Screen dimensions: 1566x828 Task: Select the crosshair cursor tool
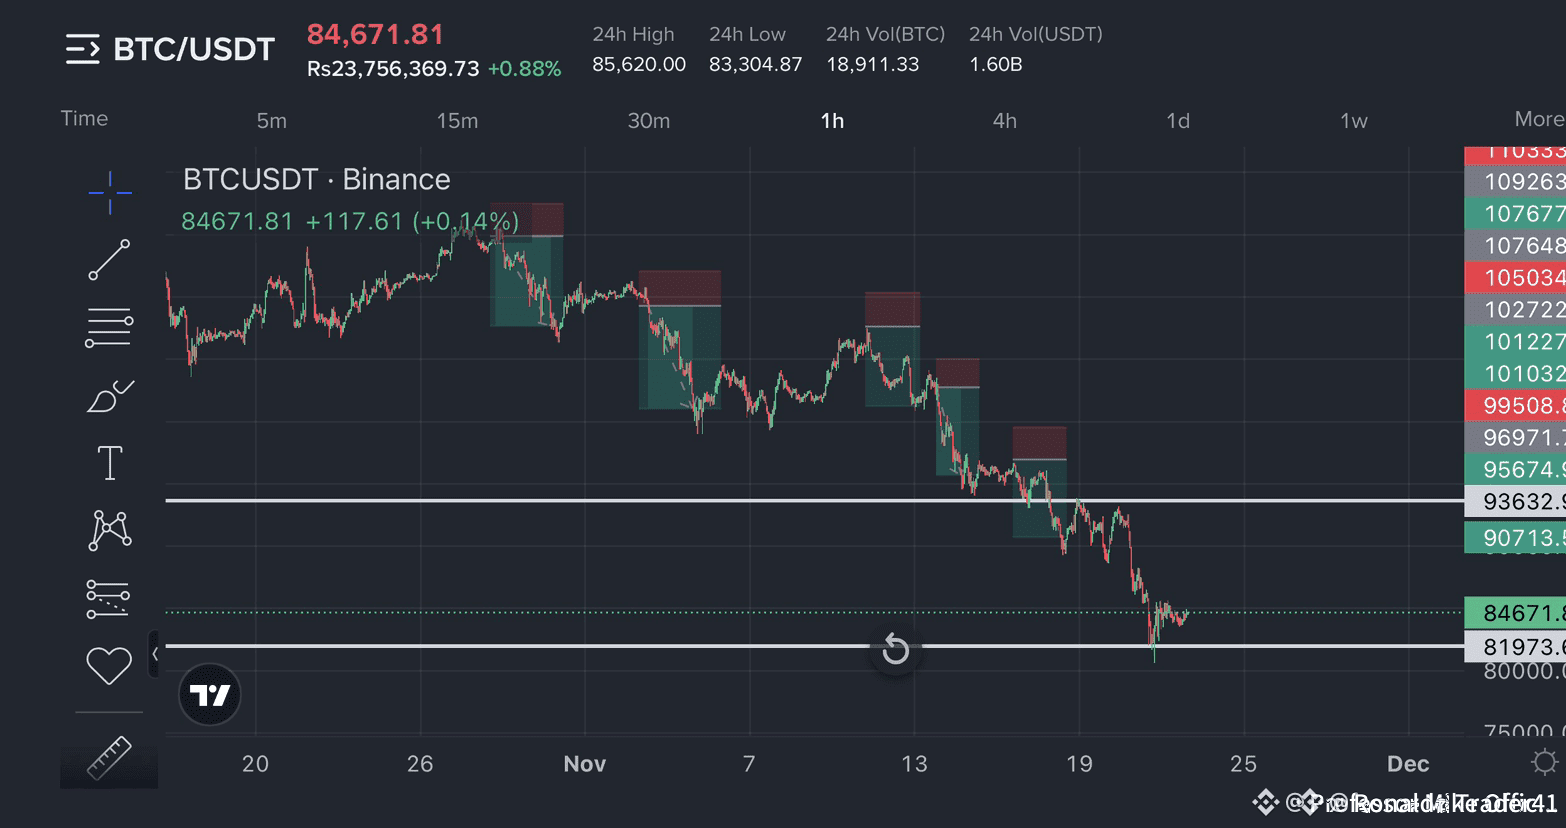[x=110, y=192]
